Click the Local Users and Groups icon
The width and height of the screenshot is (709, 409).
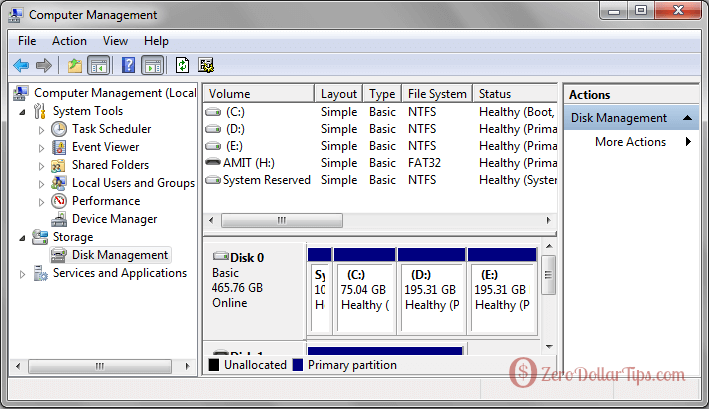[x=59, y=183]
